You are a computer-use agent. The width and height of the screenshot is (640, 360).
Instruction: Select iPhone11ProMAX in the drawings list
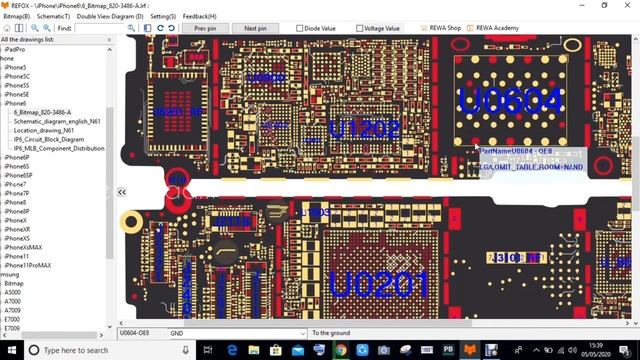click(28, 265)
